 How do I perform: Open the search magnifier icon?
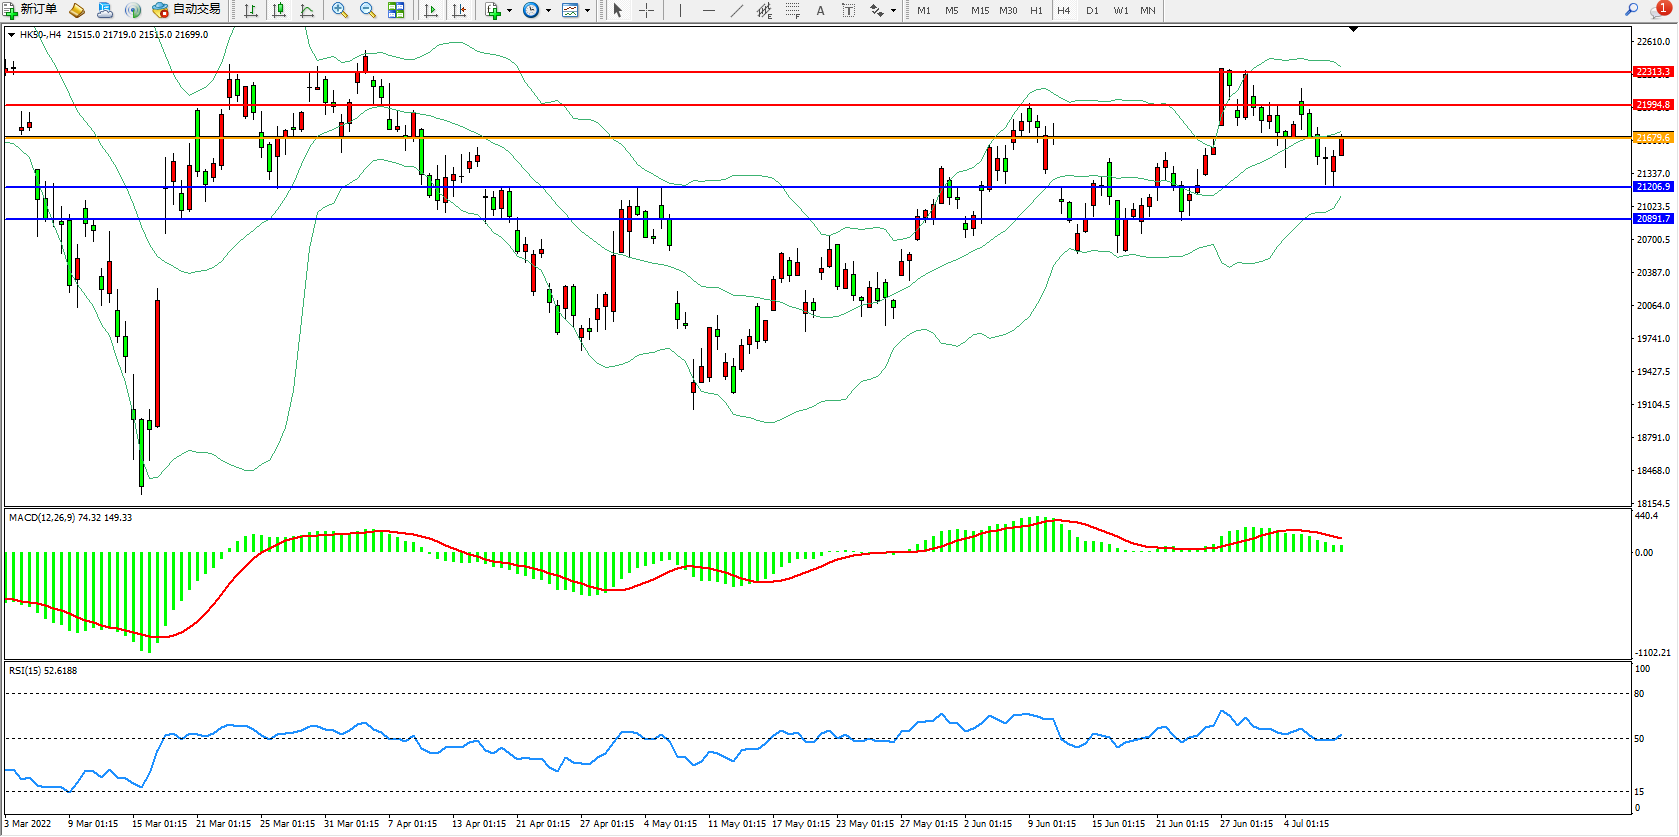coord(1631,10)
